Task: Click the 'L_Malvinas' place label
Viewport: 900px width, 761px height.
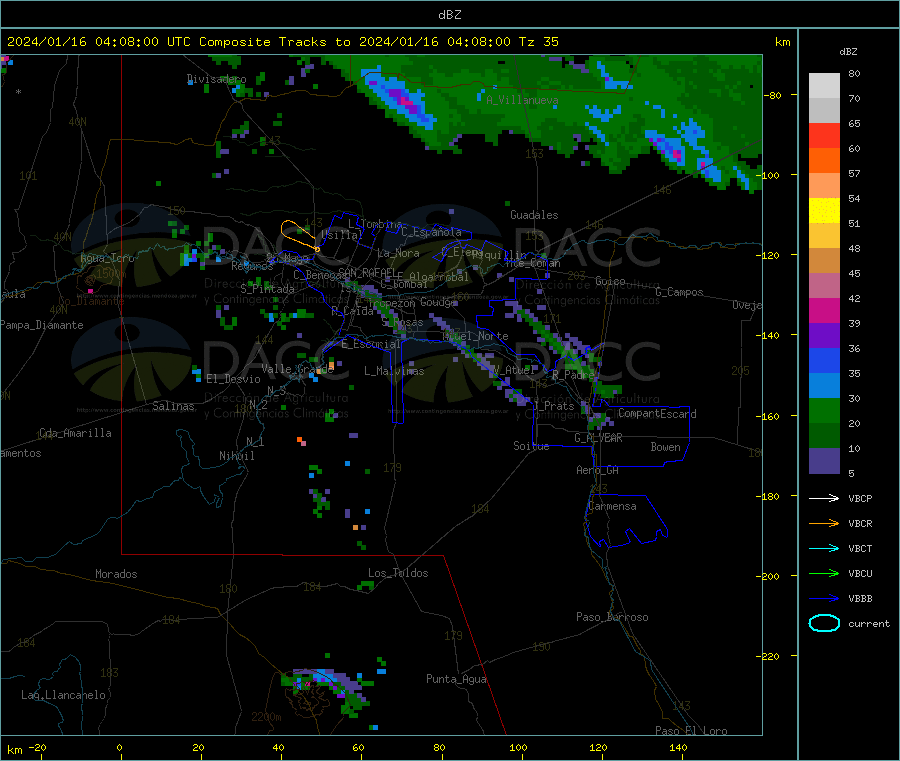Action: coord(394,371)
